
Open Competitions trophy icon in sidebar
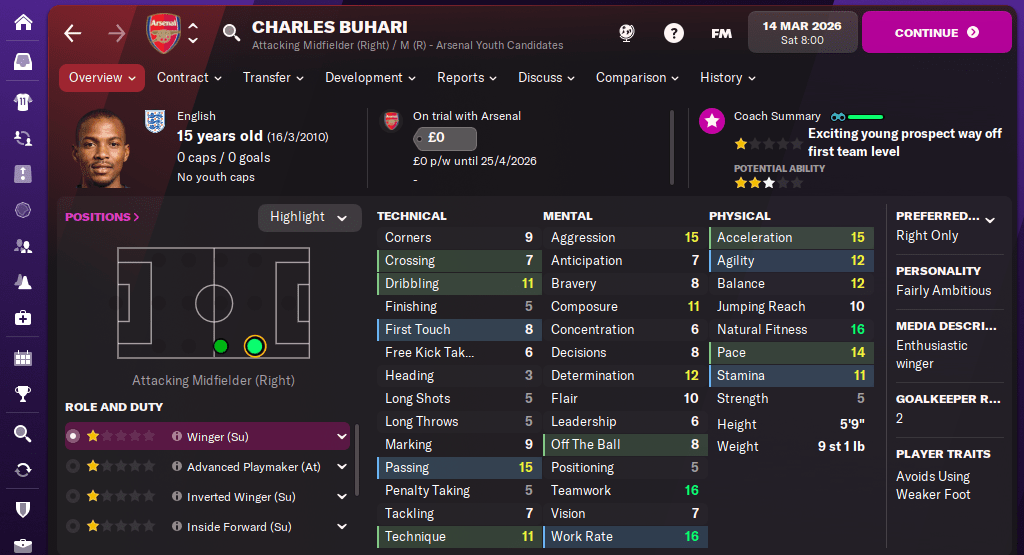[23, 394]
